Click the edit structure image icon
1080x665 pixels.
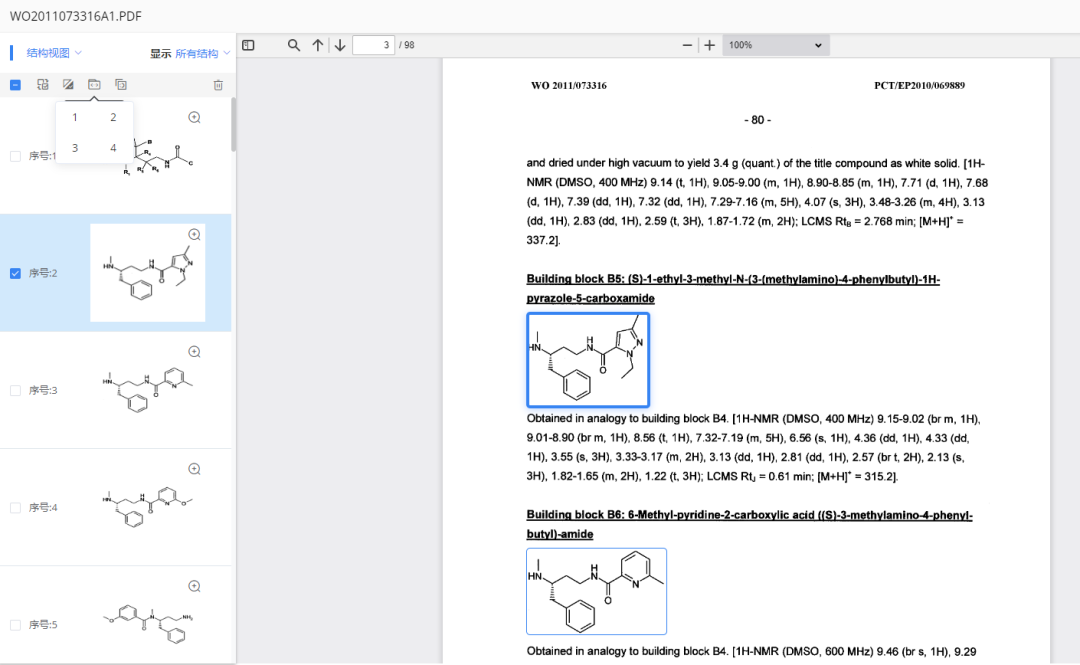coord(68,85)
